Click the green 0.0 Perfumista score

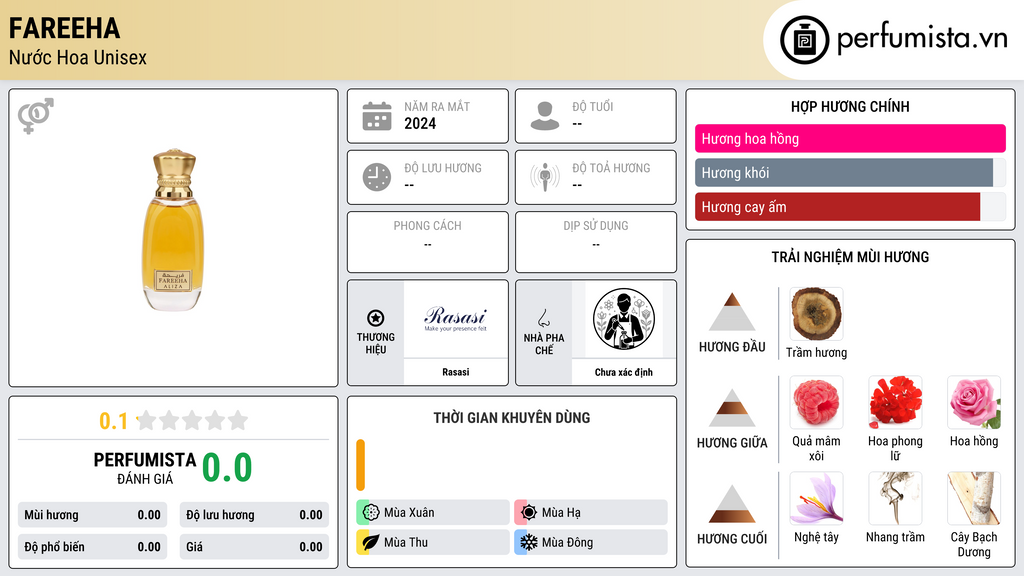point(227,468)
